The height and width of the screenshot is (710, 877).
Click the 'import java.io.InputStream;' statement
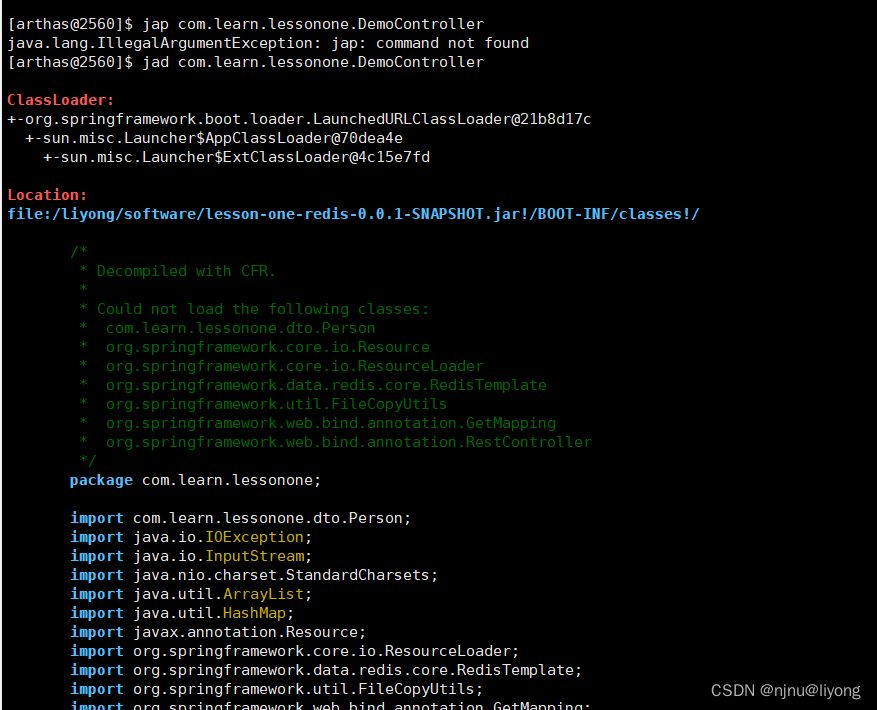pos(191,557)
